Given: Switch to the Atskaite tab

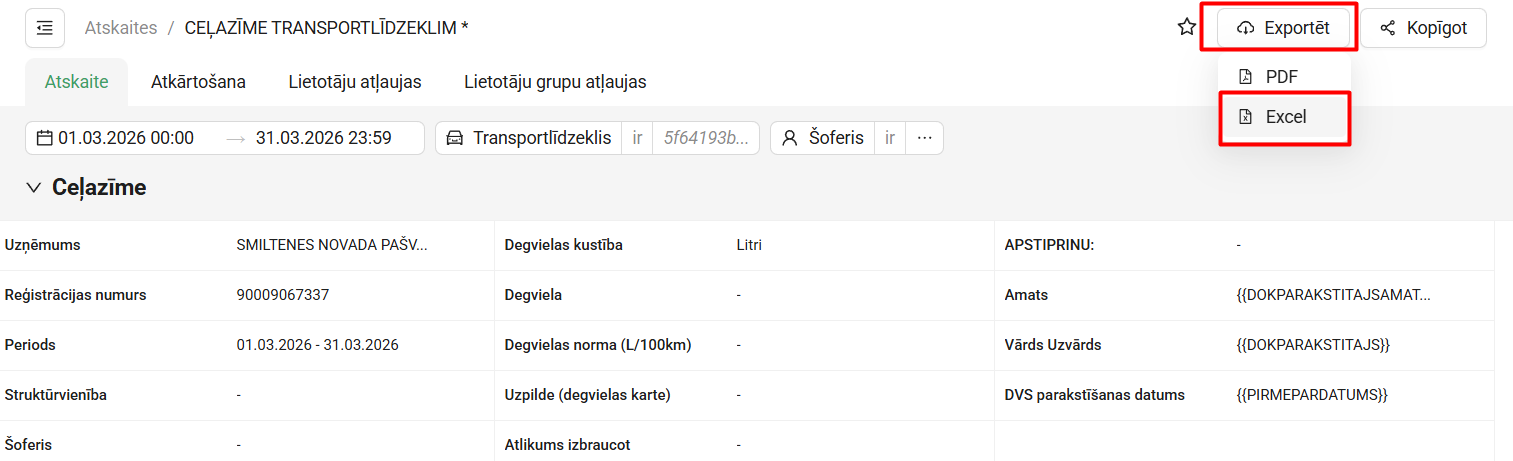Looking at the screenshot, I should pos(77,82).
